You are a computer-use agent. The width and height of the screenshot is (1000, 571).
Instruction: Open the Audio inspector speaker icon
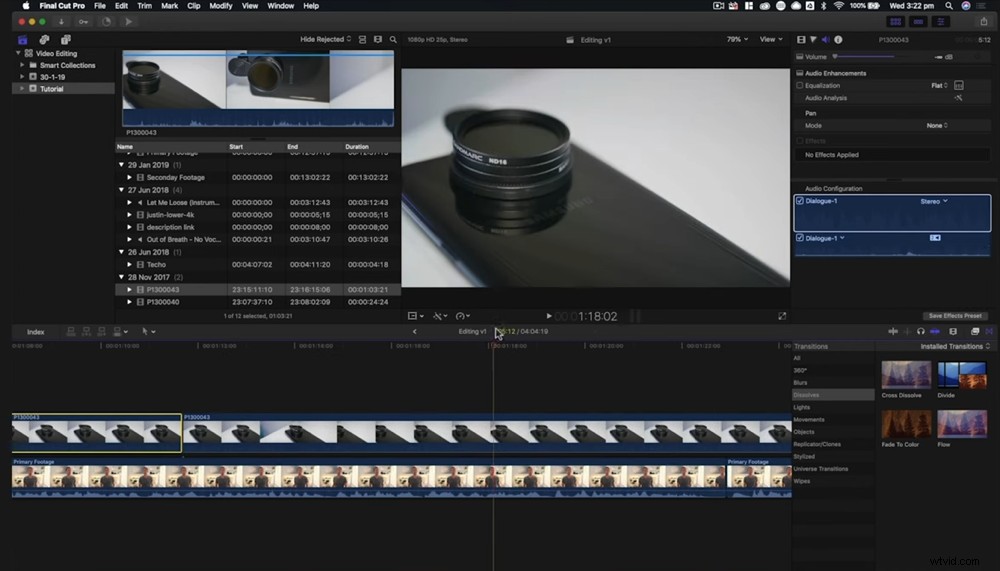(825, 40)
